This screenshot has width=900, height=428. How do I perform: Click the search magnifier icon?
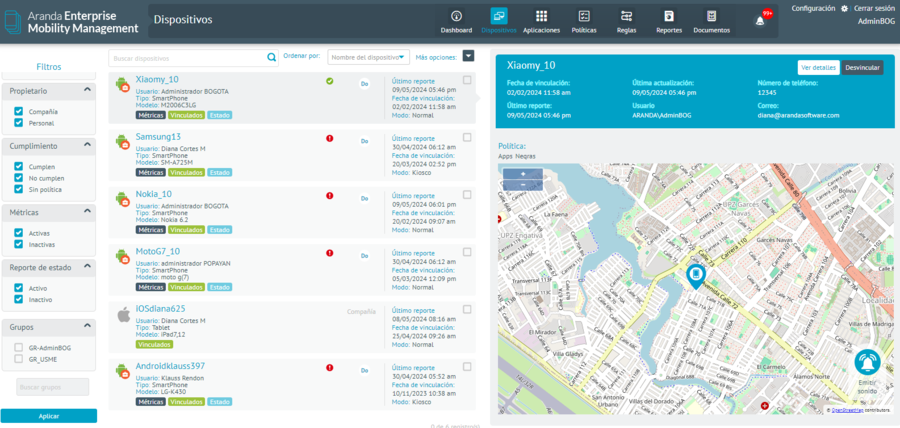pyautogui.click(x=271, y=57)
